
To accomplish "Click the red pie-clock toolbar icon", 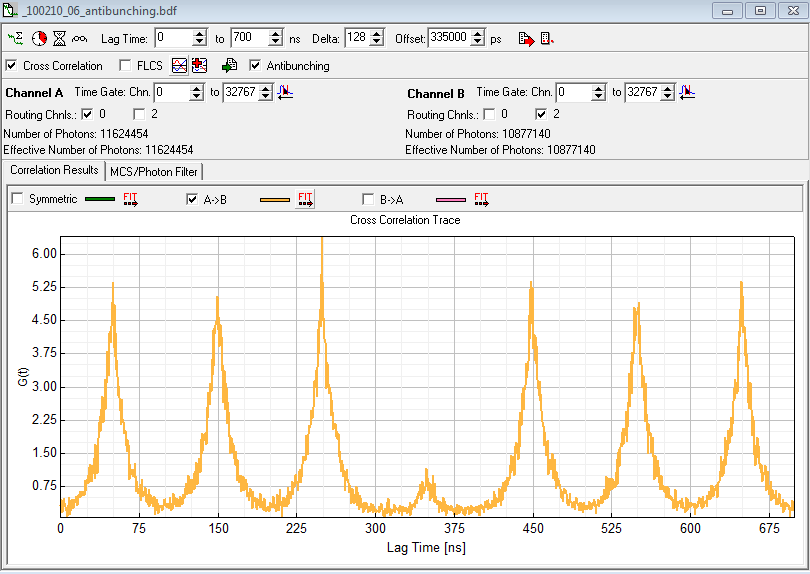I will [38, 38].
